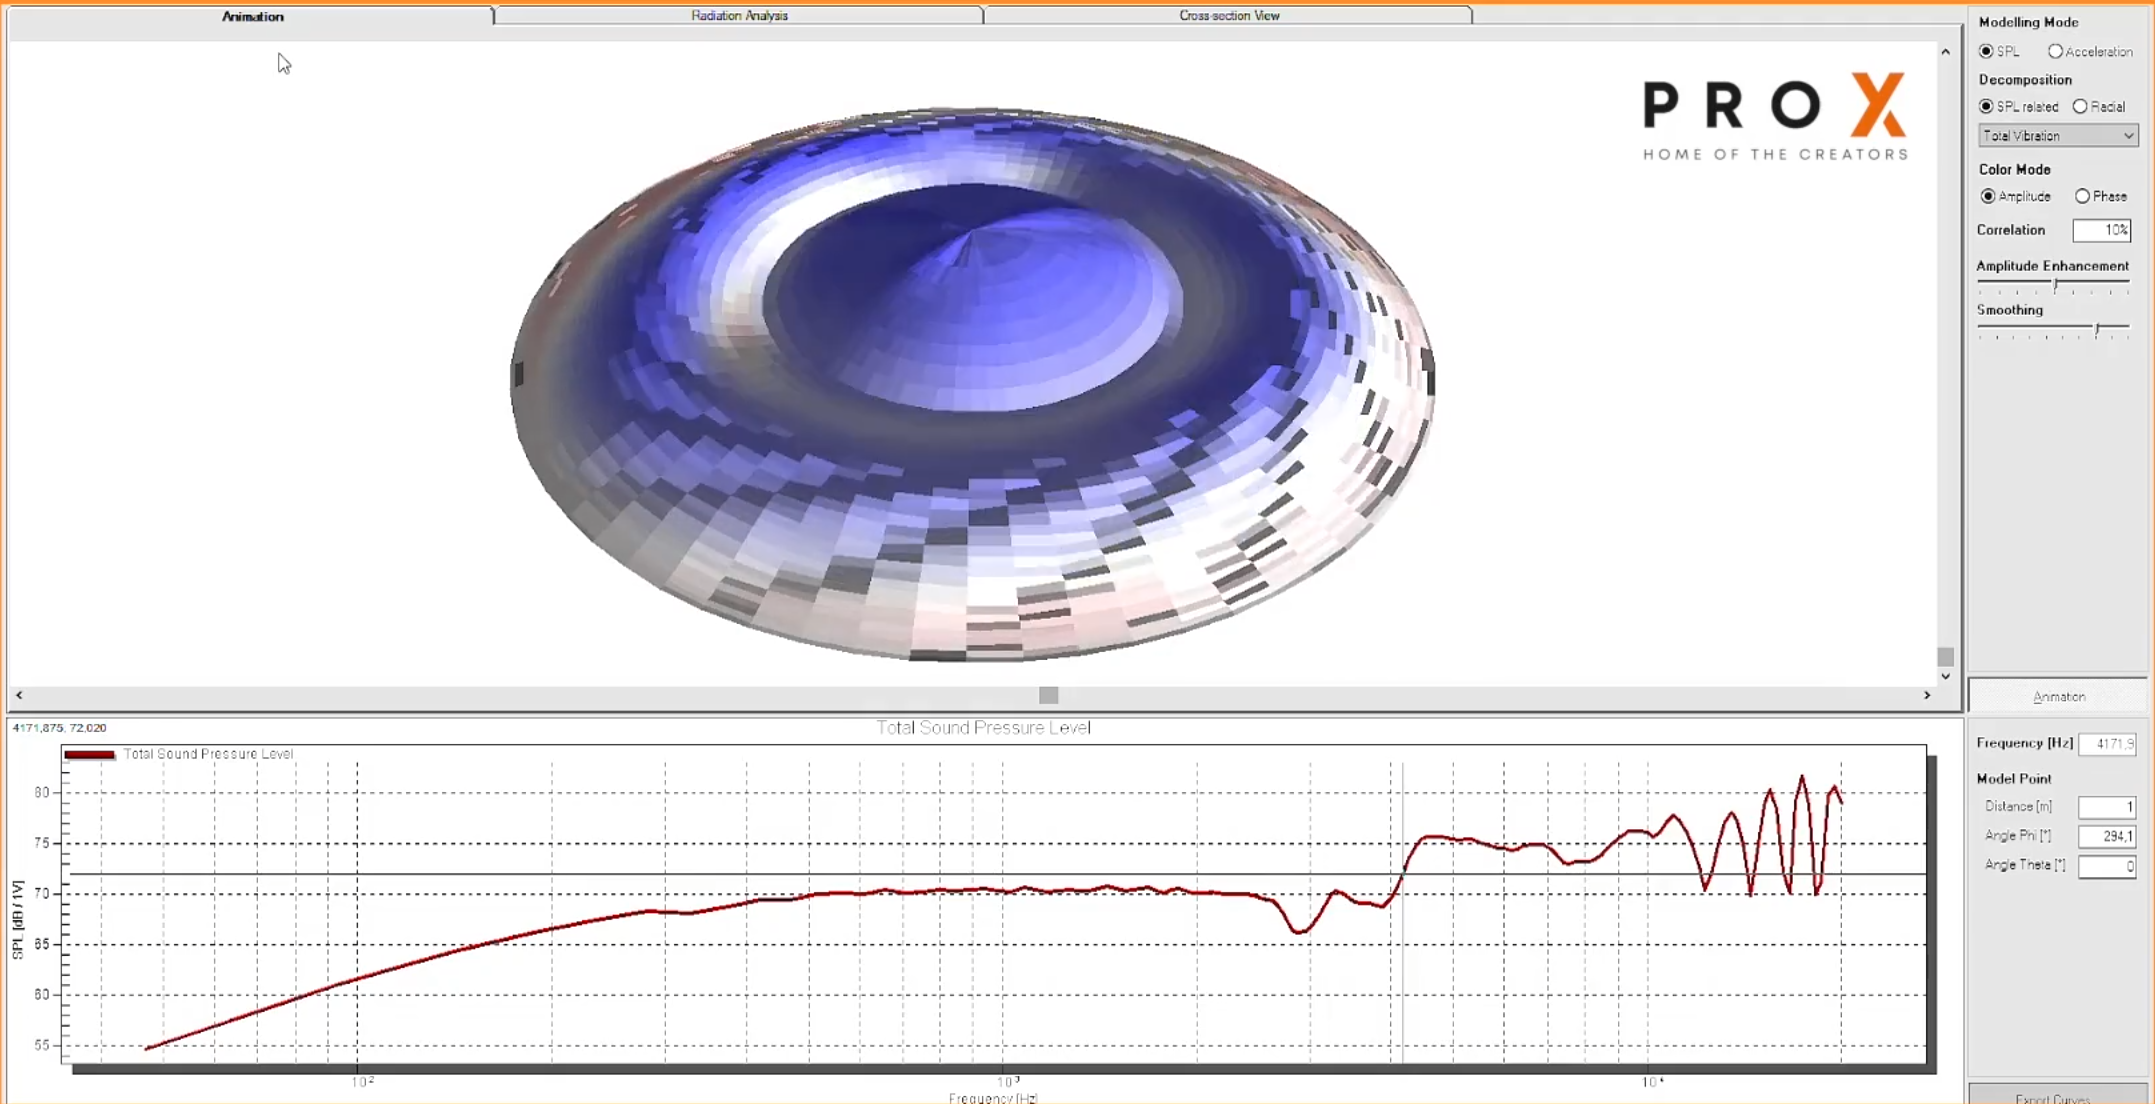
Task: Click the Animation button
Action: (2058, 696)
